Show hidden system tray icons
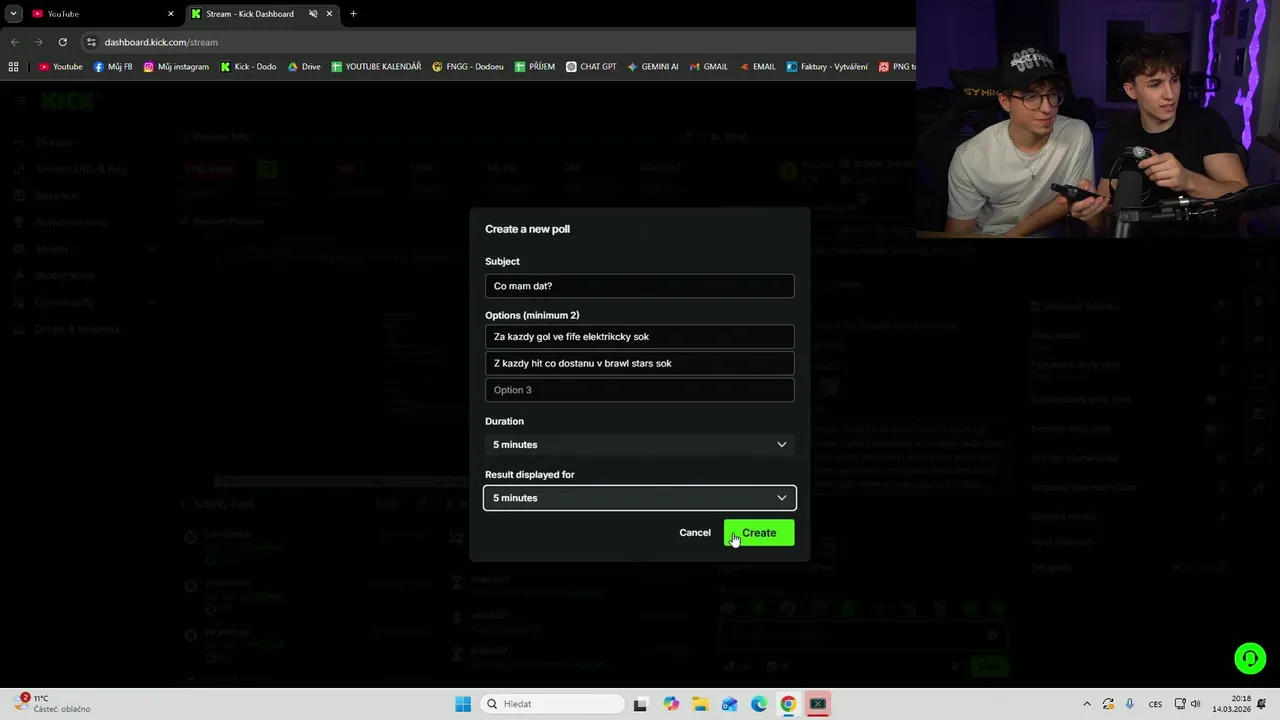1280x720 pixels. point(1087,704)
